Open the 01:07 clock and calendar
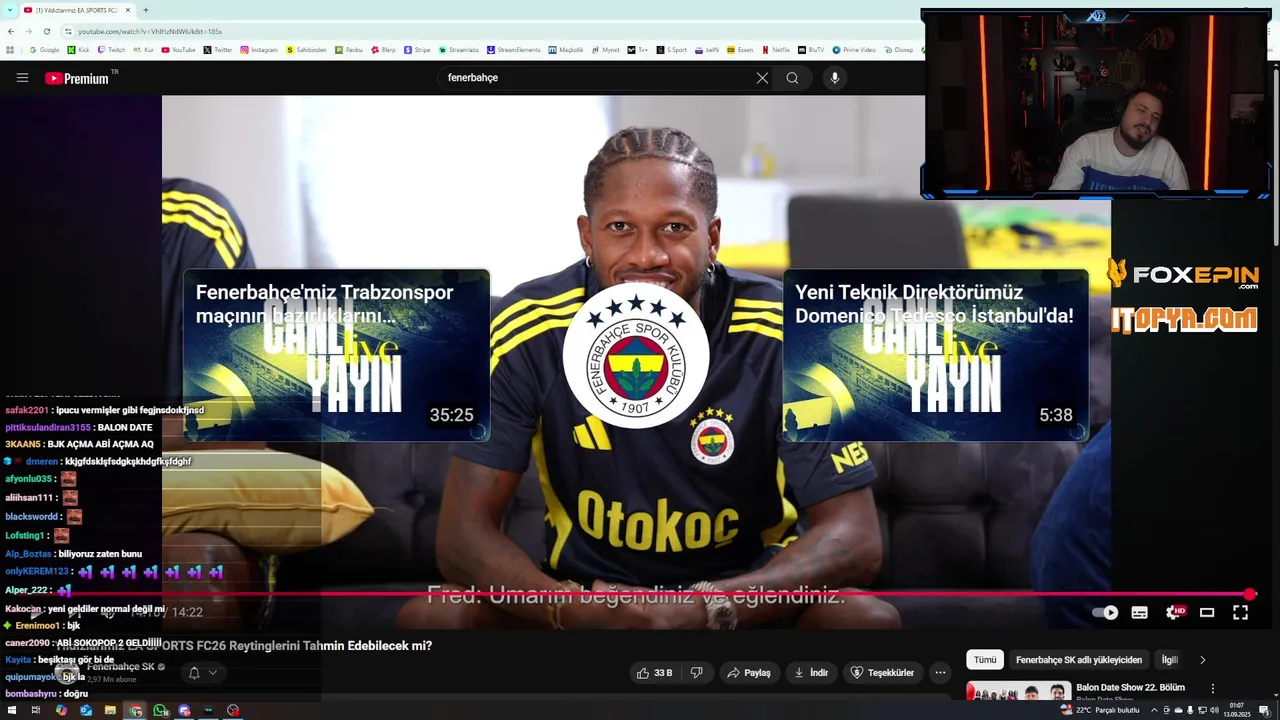Screen dimensions: 1280x720 click(x=1236, y=710)
